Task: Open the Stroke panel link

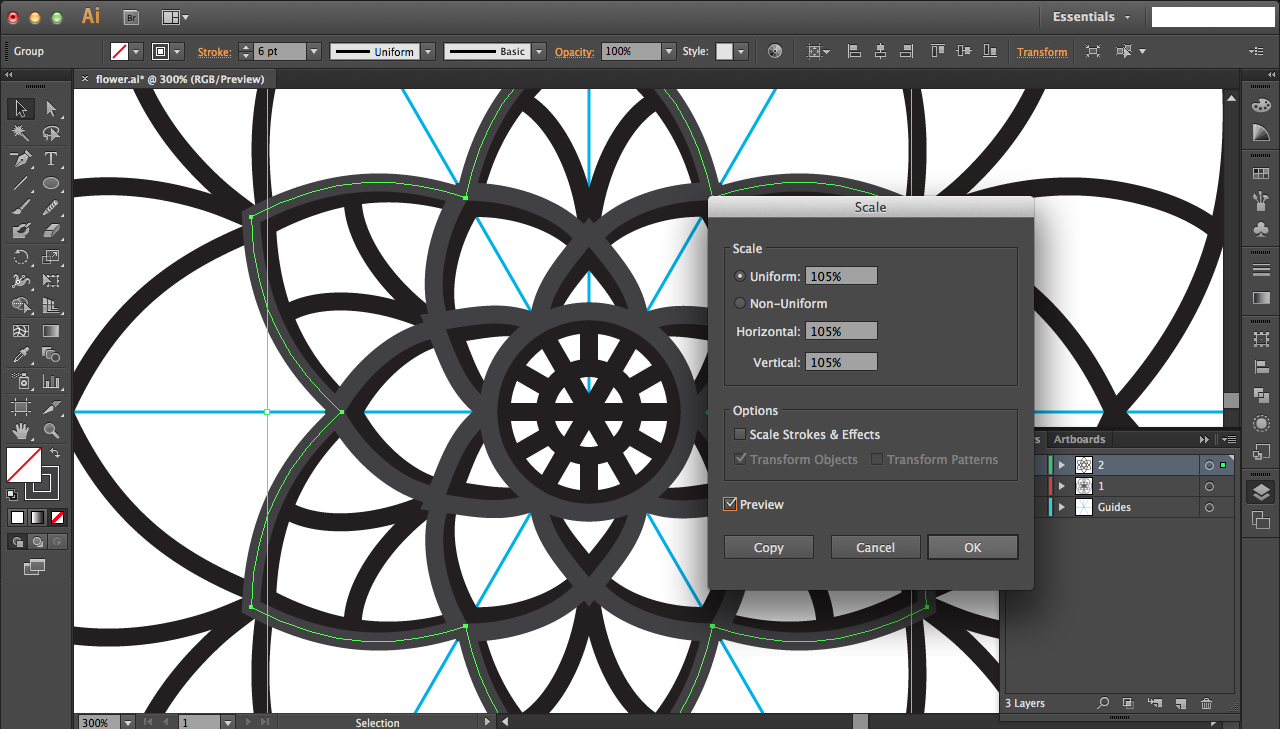Action: click(214, 52)
